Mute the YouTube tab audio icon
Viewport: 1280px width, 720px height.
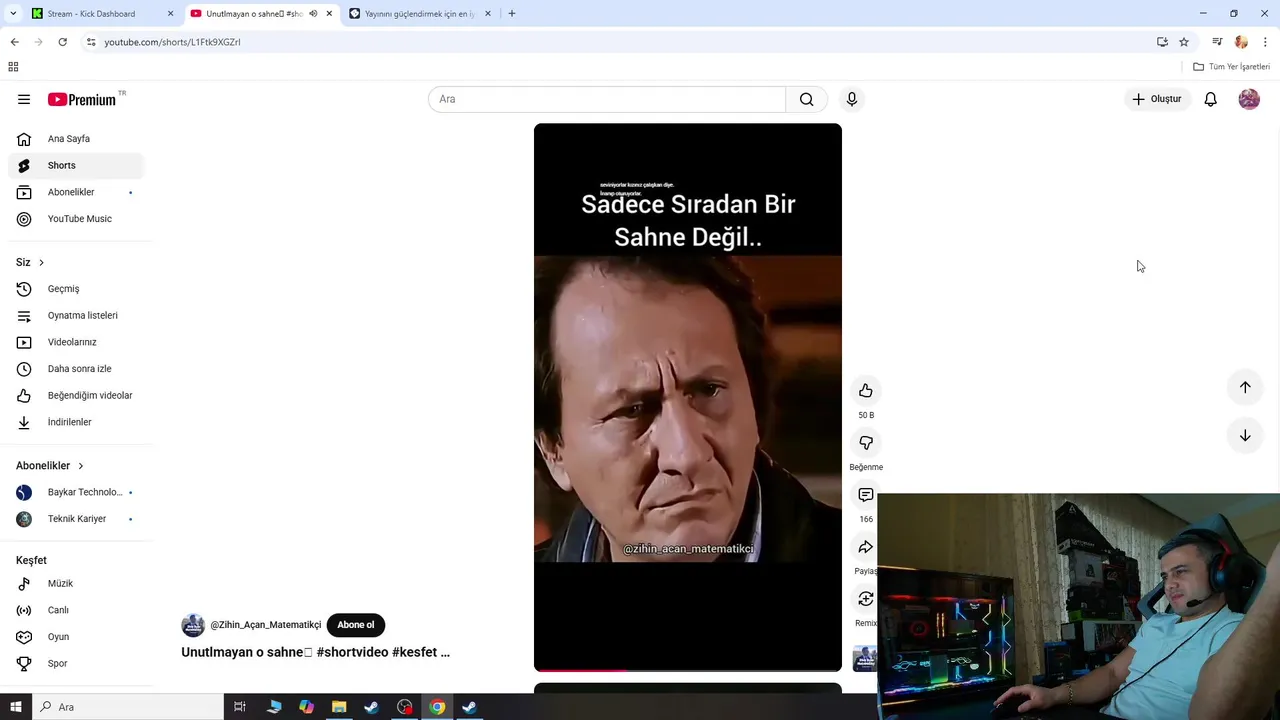pyautogui.click(x=314, y=14)
